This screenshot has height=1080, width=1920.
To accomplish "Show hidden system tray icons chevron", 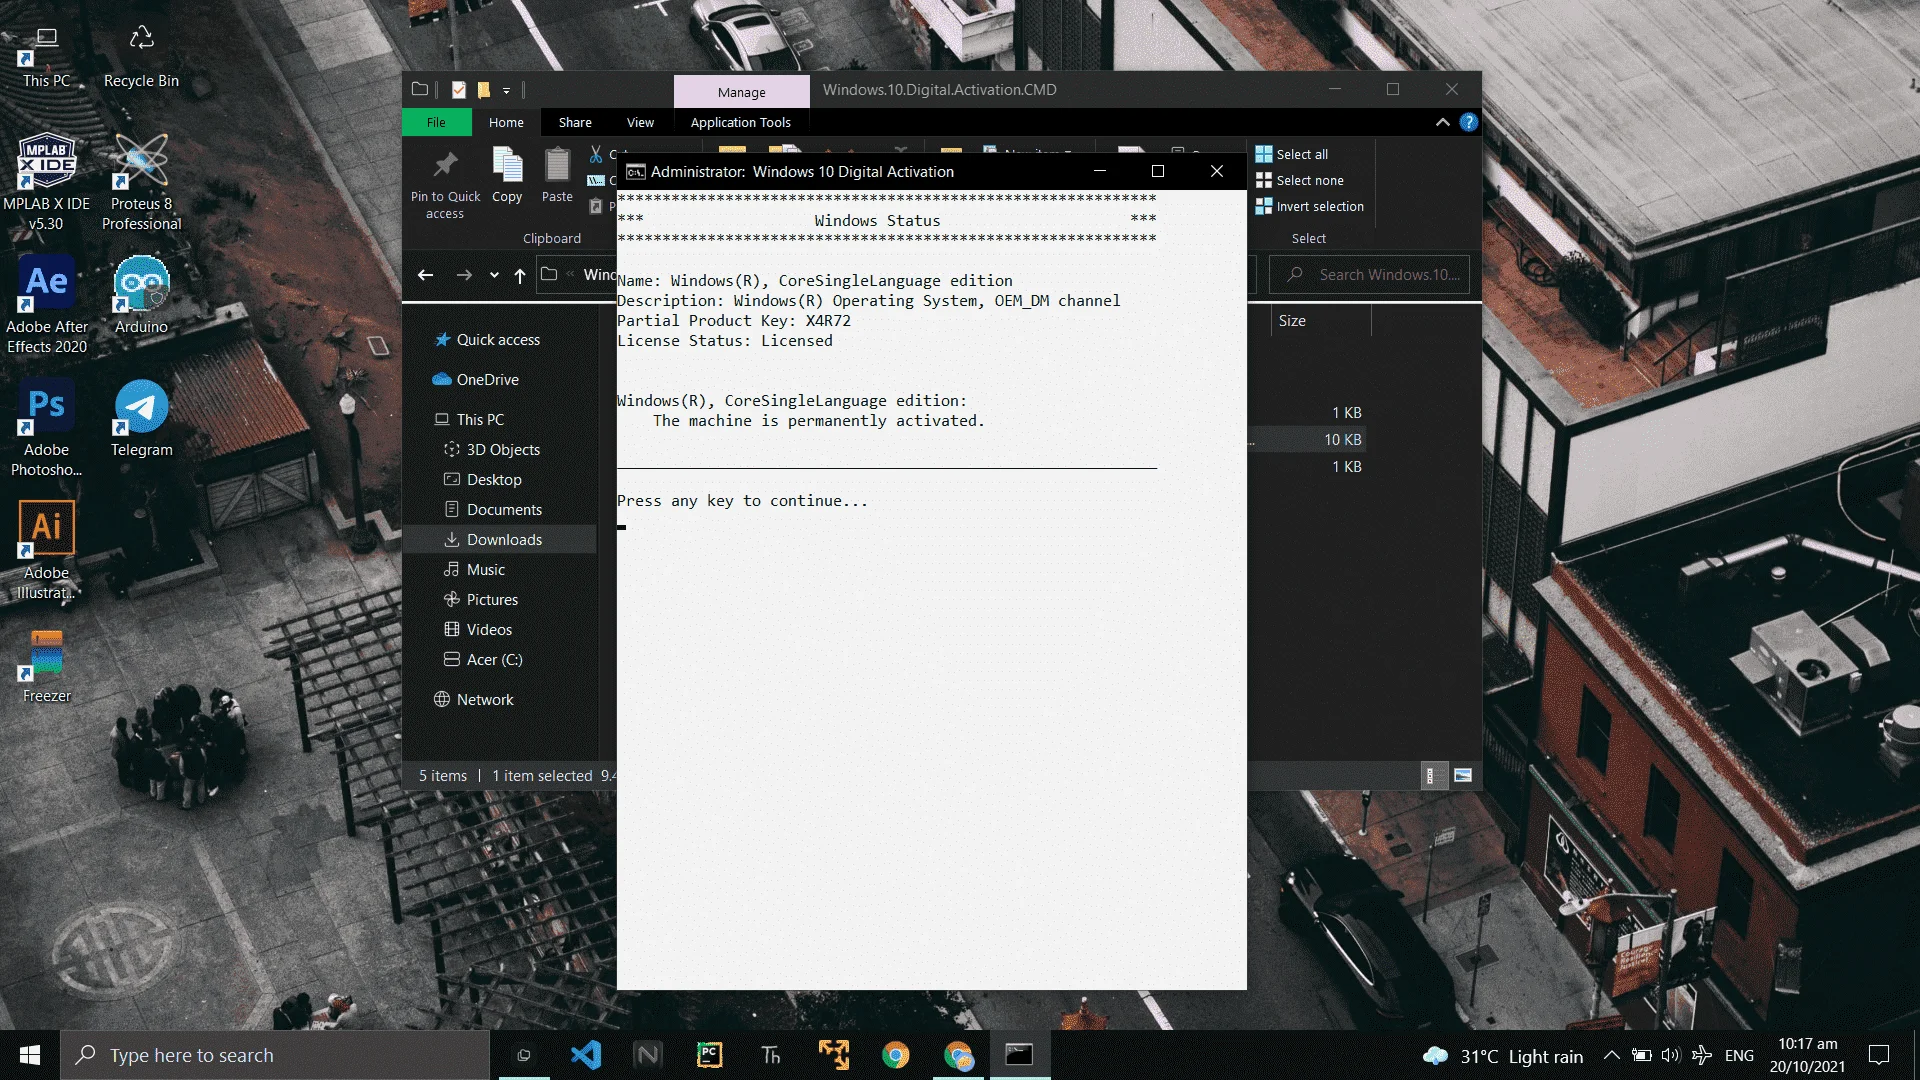I will (x=1611, y=1055).
